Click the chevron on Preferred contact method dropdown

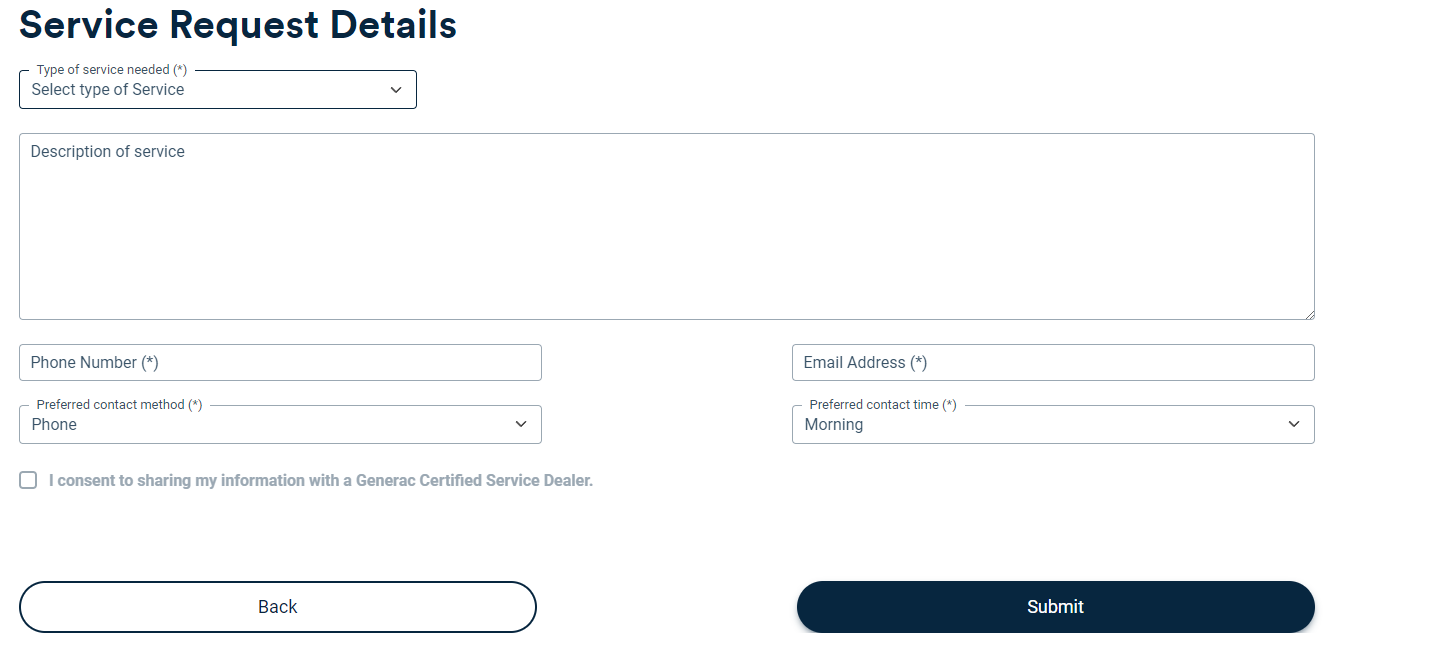point(520,424)
